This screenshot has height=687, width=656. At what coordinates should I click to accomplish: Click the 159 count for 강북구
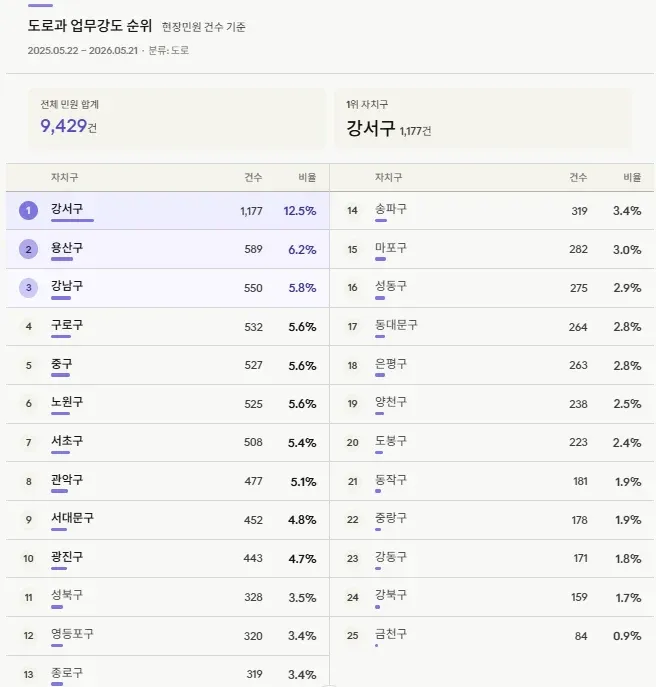pyautogui.click(x=579, y=597)
